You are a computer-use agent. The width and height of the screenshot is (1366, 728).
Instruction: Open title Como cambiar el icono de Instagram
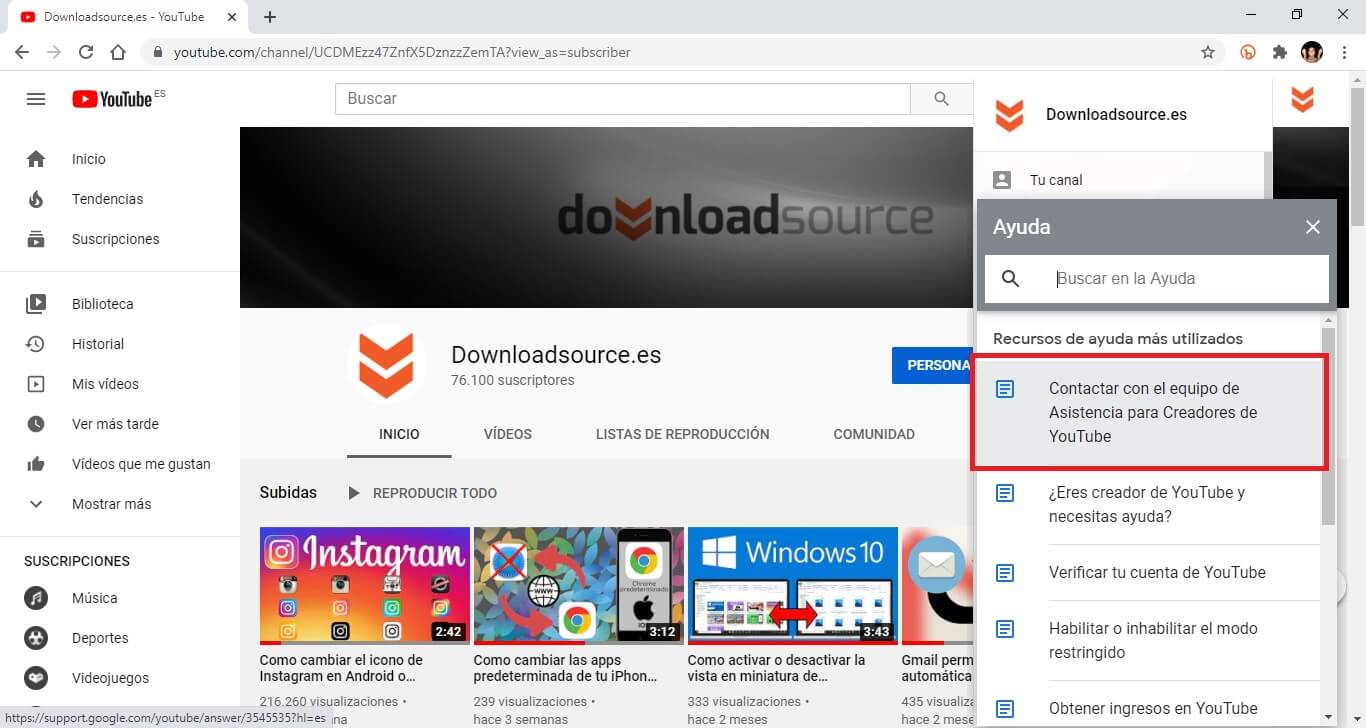[x=341, y=668]
